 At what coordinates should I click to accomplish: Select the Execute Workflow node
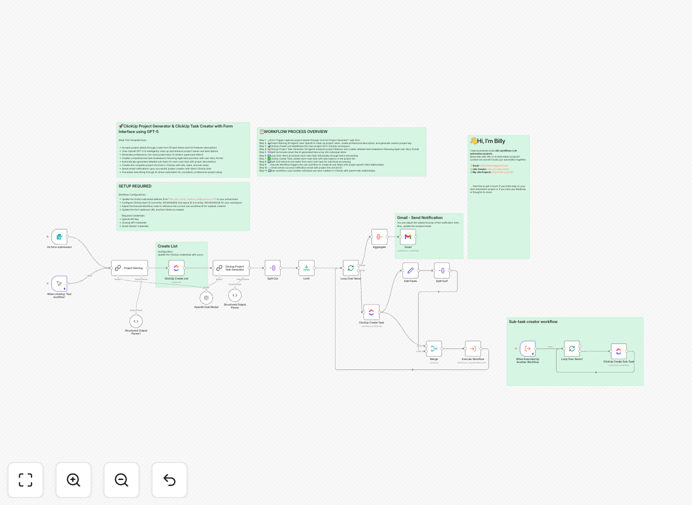(473, 349)
